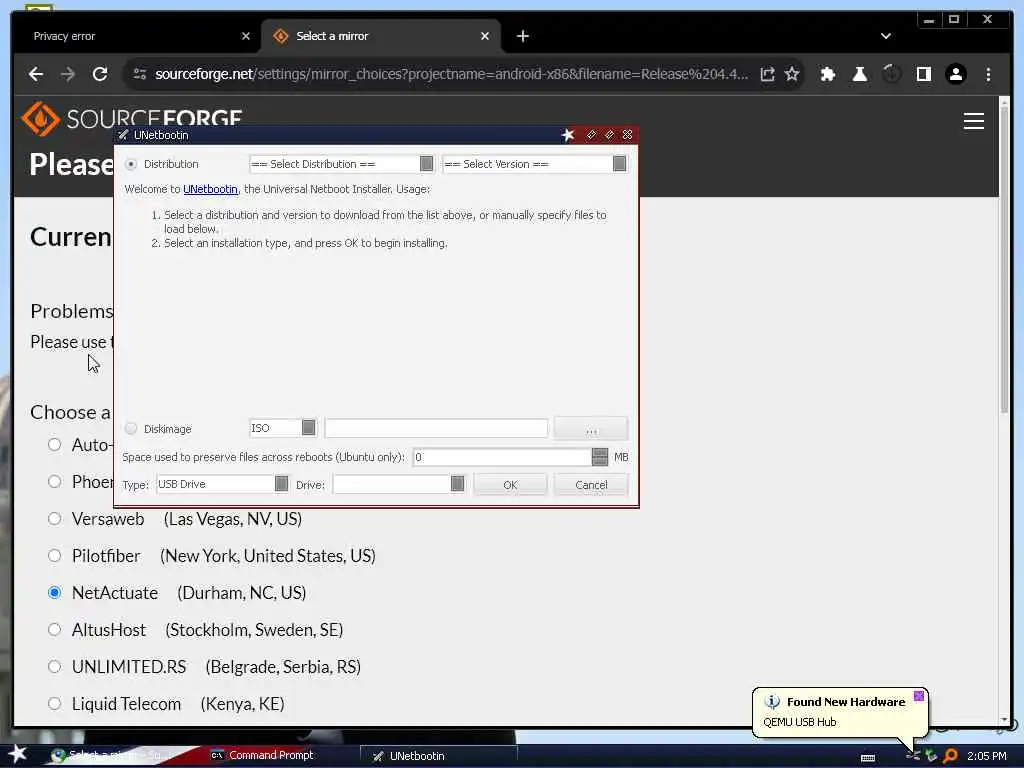The height and width of the screenshot is (768, 1024).
Task: Open UNetbootin taskbar button
Action: click(x=439, y=756)
